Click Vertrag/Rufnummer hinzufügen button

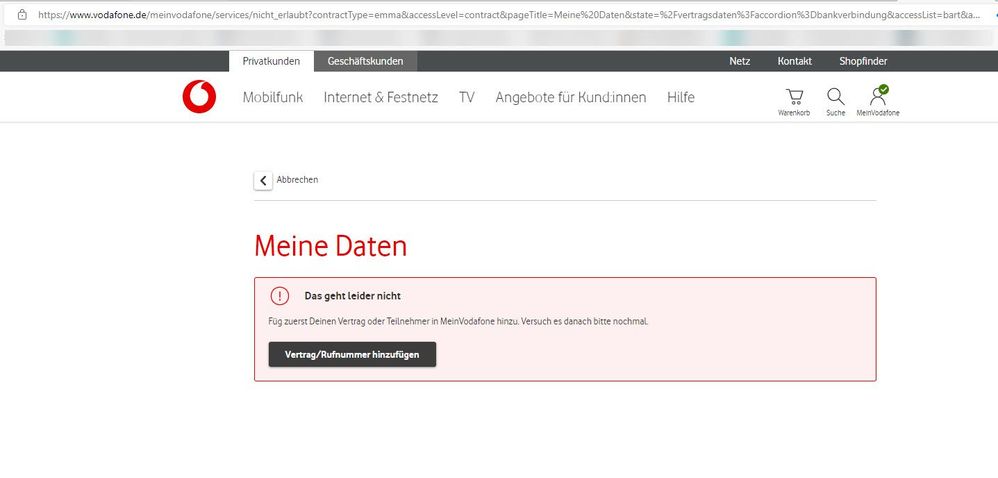pos(352,355)
